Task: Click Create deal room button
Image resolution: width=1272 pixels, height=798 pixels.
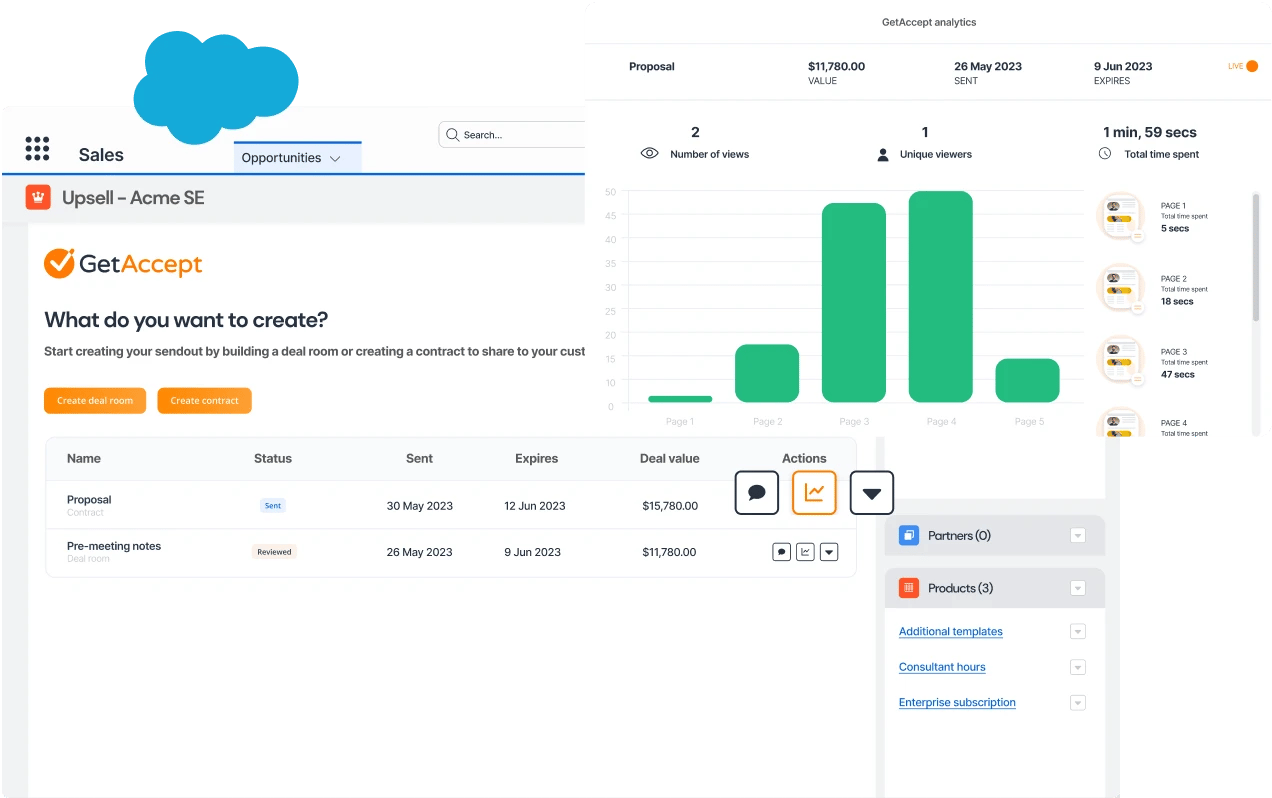Action: click(x=95, y=400)
